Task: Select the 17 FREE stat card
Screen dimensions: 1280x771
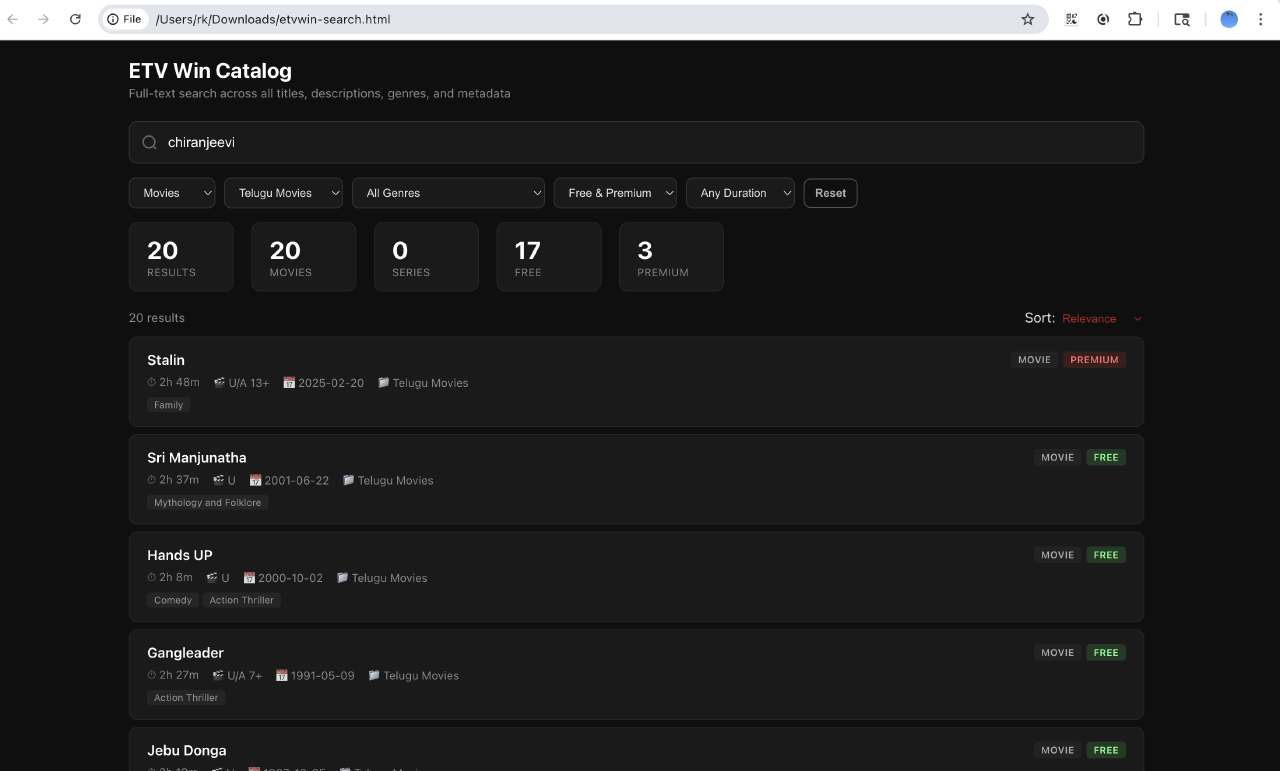Action: tap(548, 256)
